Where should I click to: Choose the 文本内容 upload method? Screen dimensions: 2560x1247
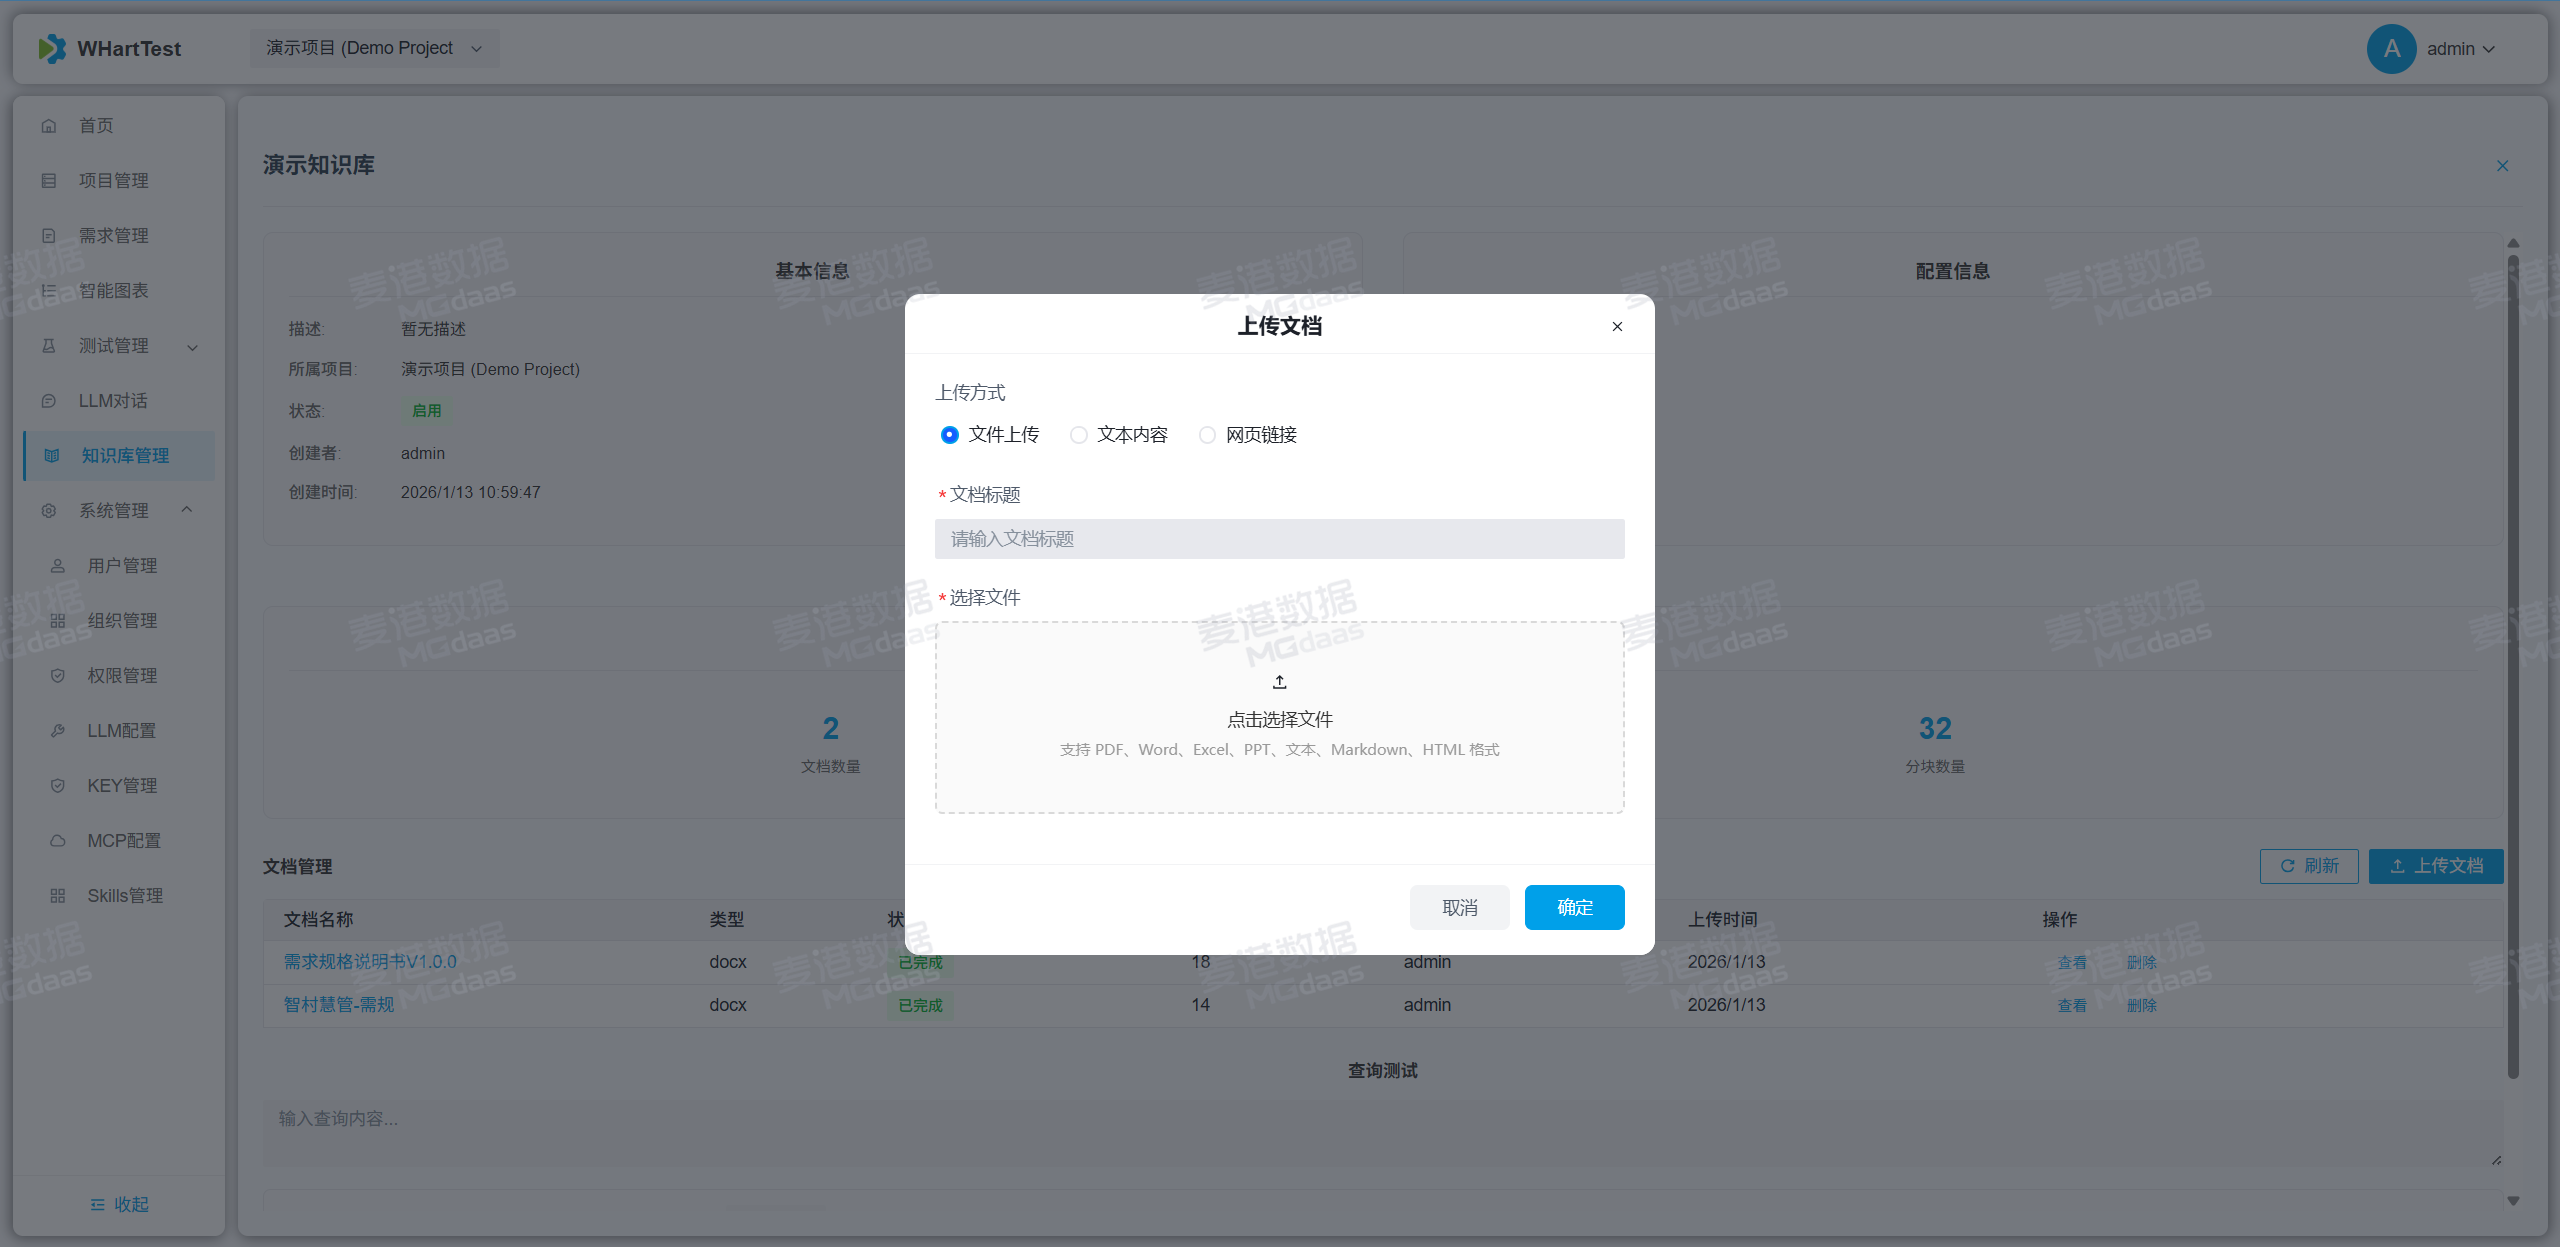pos(1079,435)
